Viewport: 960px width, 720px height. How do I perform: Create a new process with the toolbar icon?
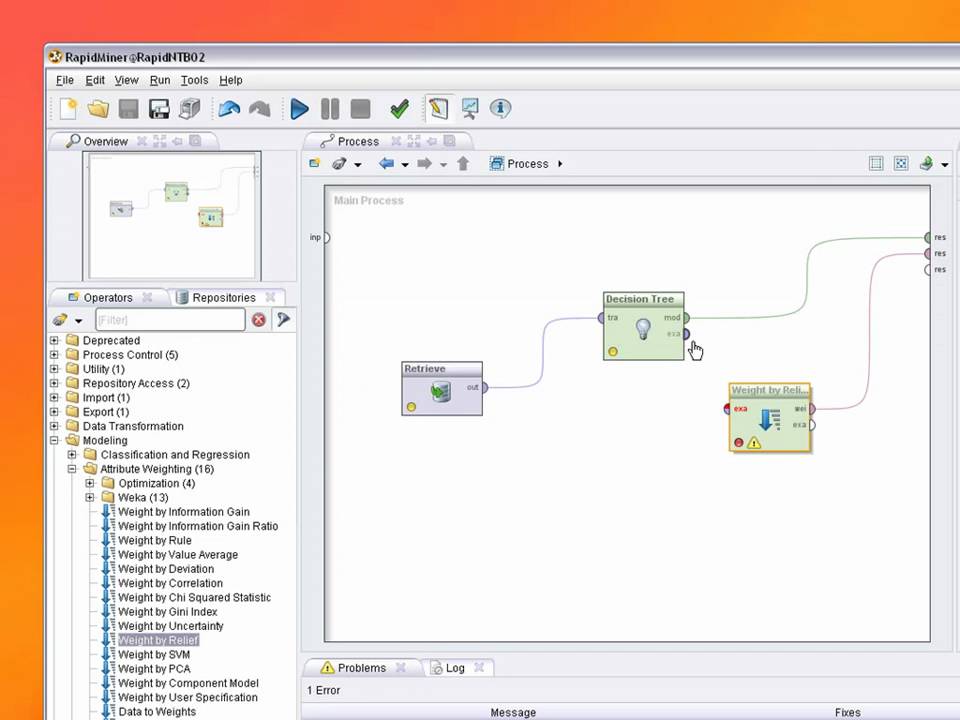click(69, 109)
